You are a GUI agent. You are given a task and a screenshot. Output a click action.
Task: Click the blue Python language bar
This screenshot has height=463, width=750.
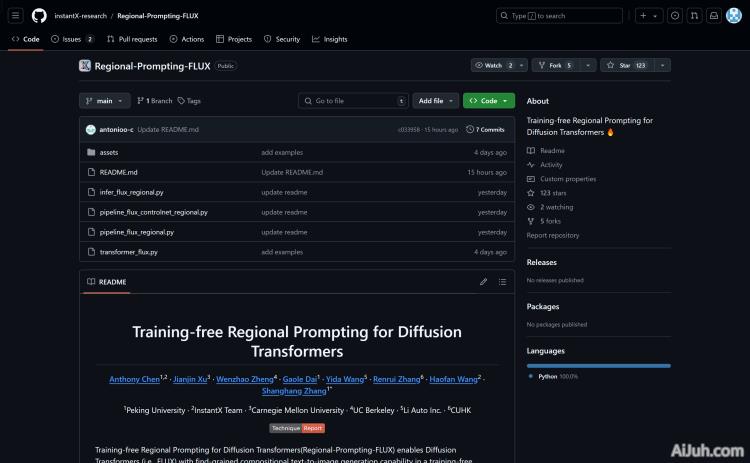click(598, 366)
